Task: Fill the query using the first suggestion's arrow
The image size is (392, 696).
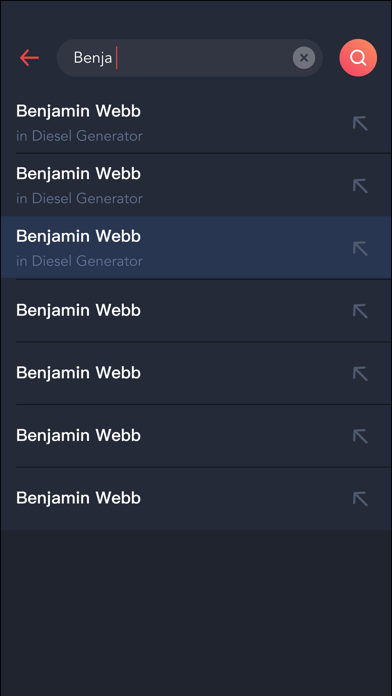Action: tap(360, 123)
